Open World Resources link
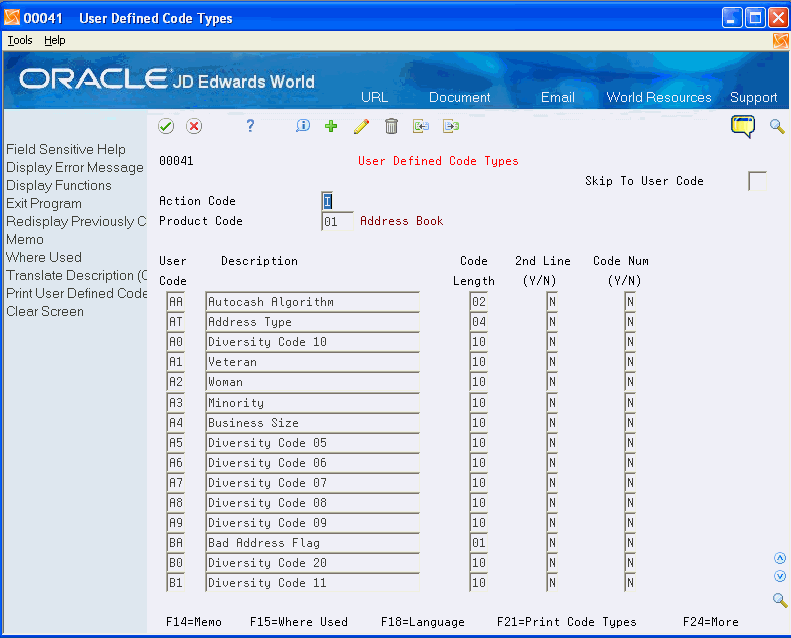Viewport: 791px width, 638px height. 659,97
